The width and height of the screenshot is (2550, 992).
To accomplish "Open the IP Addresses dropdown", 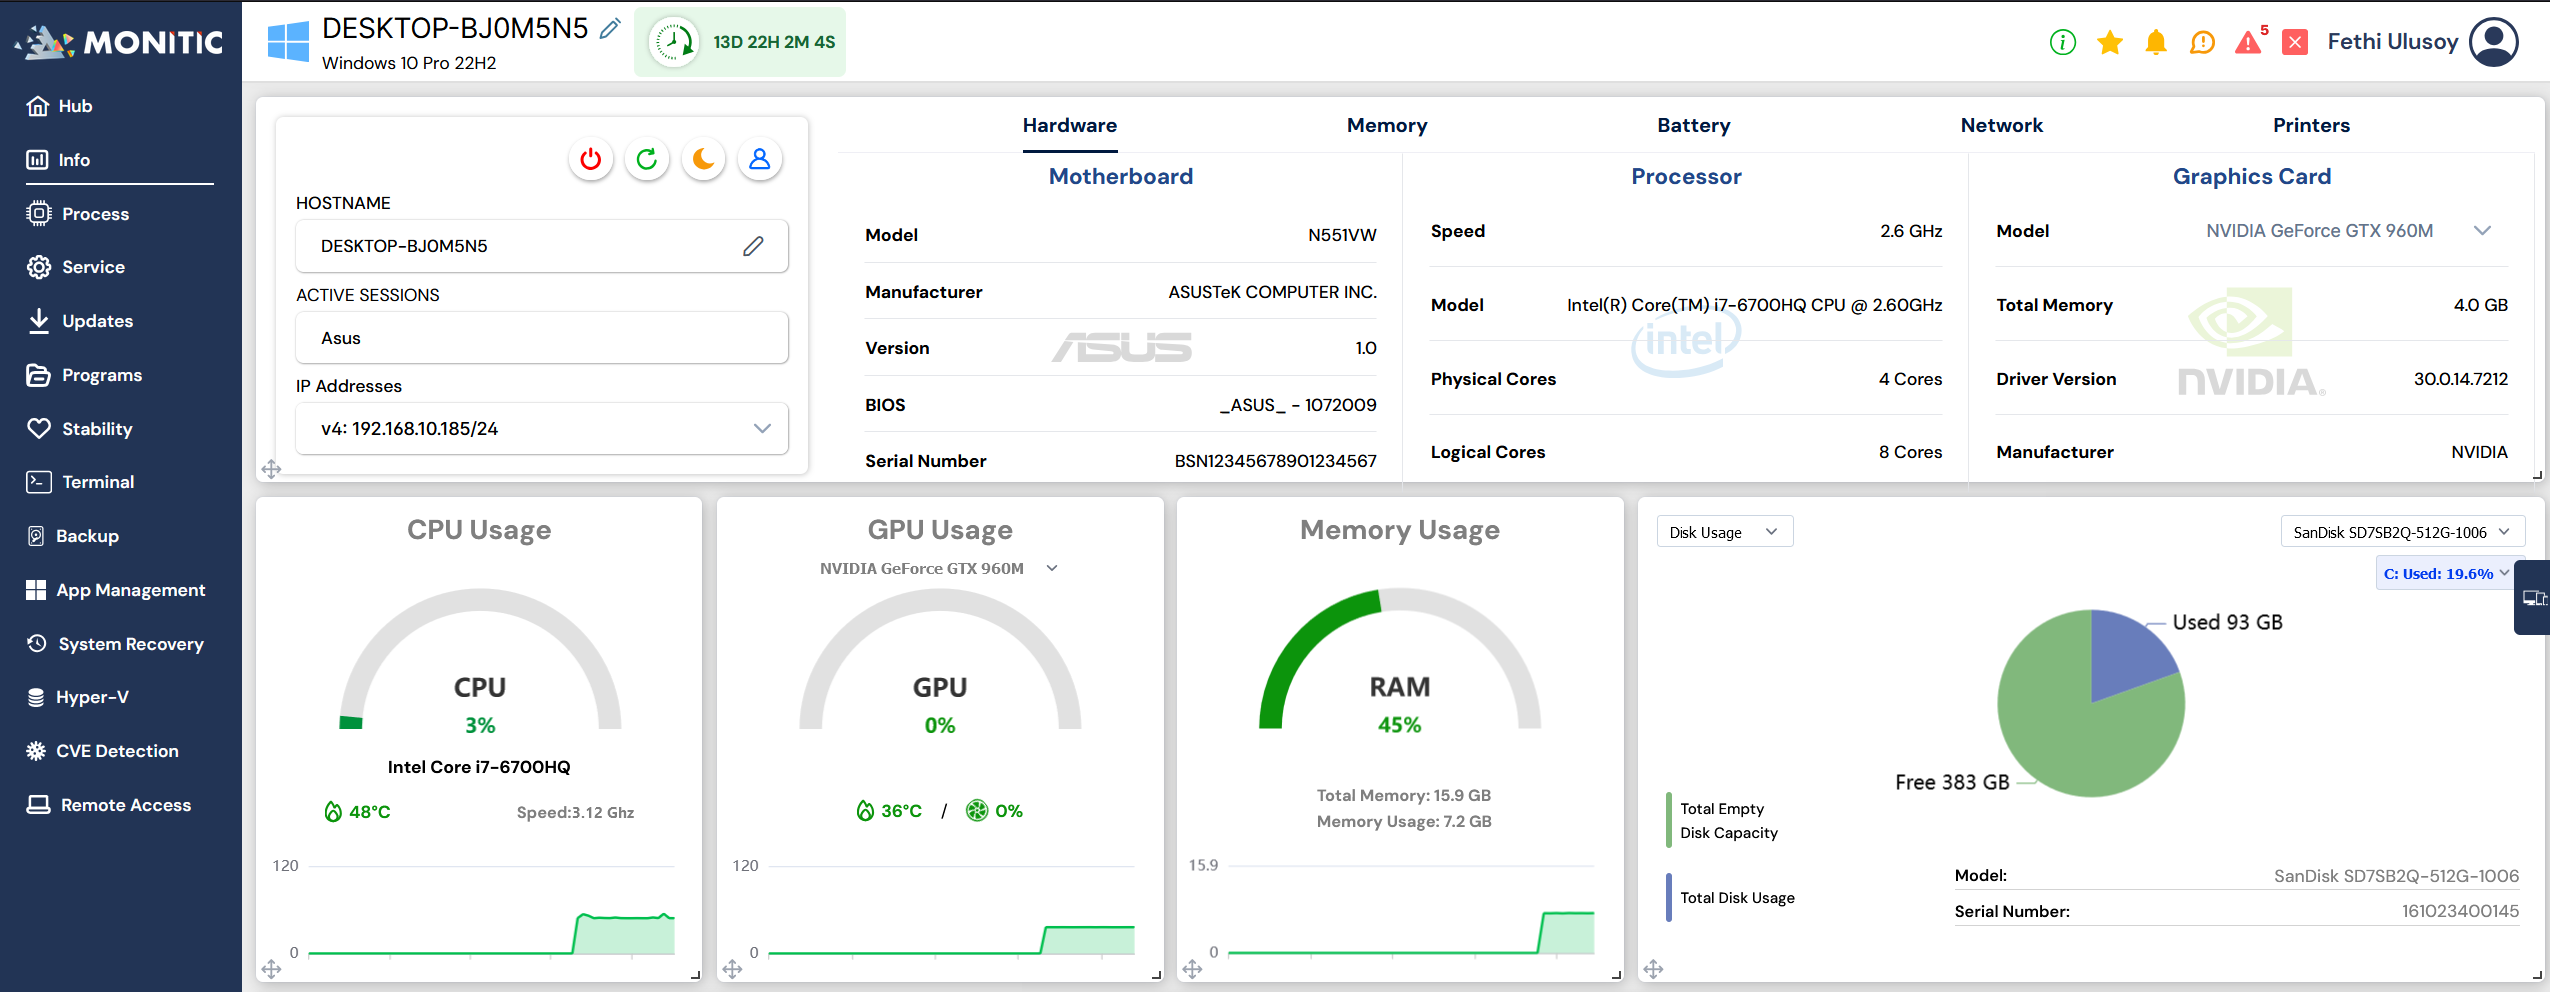I will point(762,428).
